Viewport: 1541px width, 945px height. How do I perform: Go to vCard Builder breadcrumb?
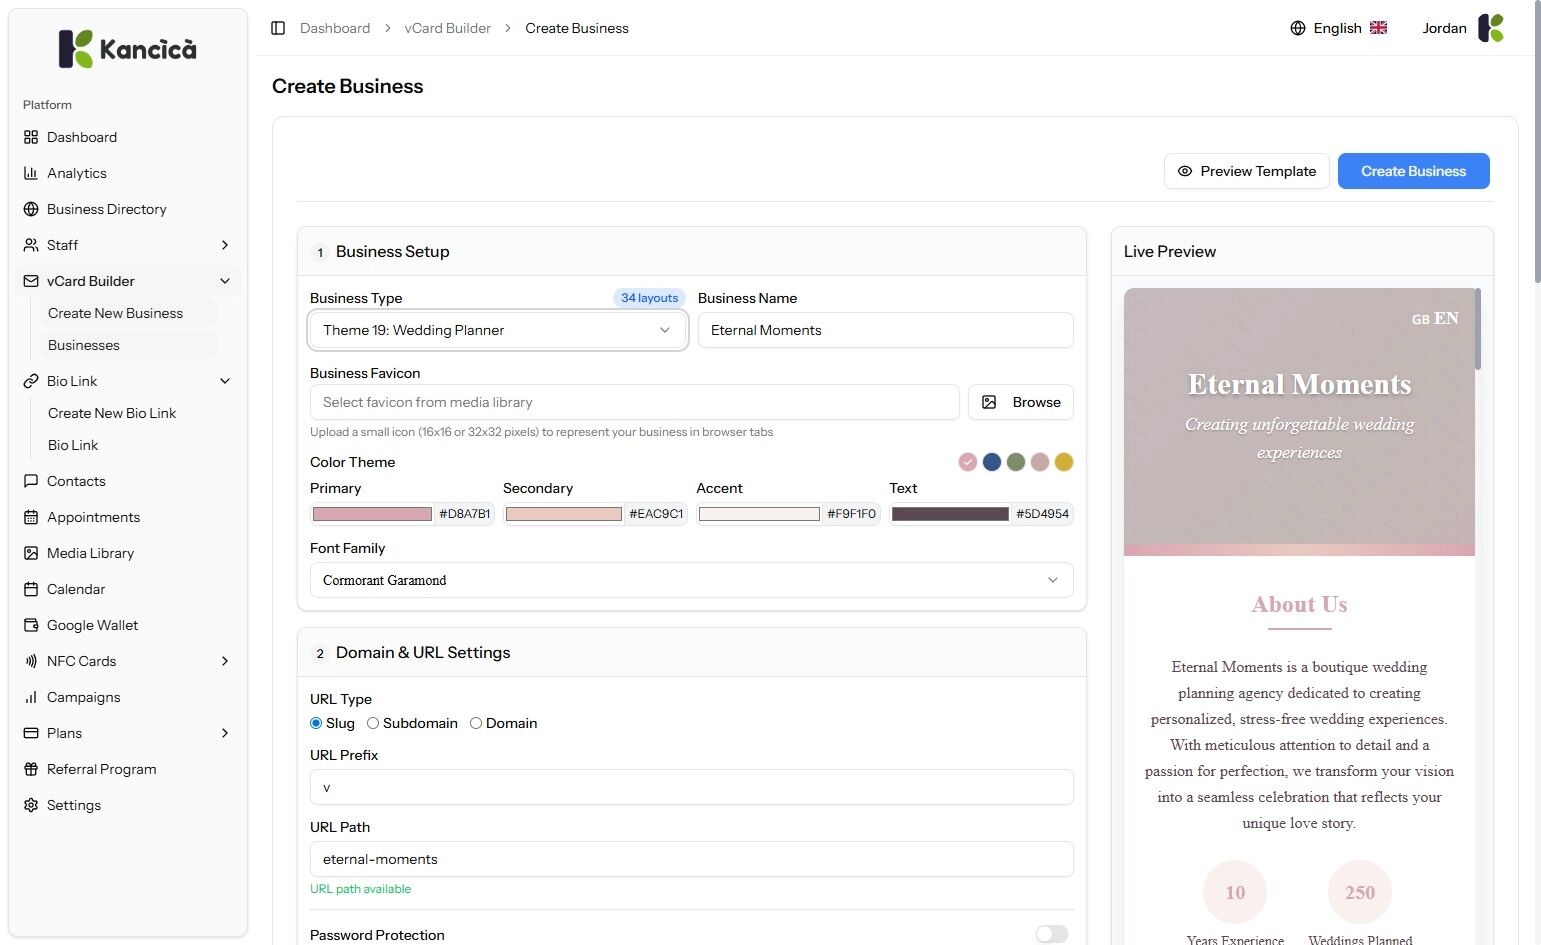[448, 28]
